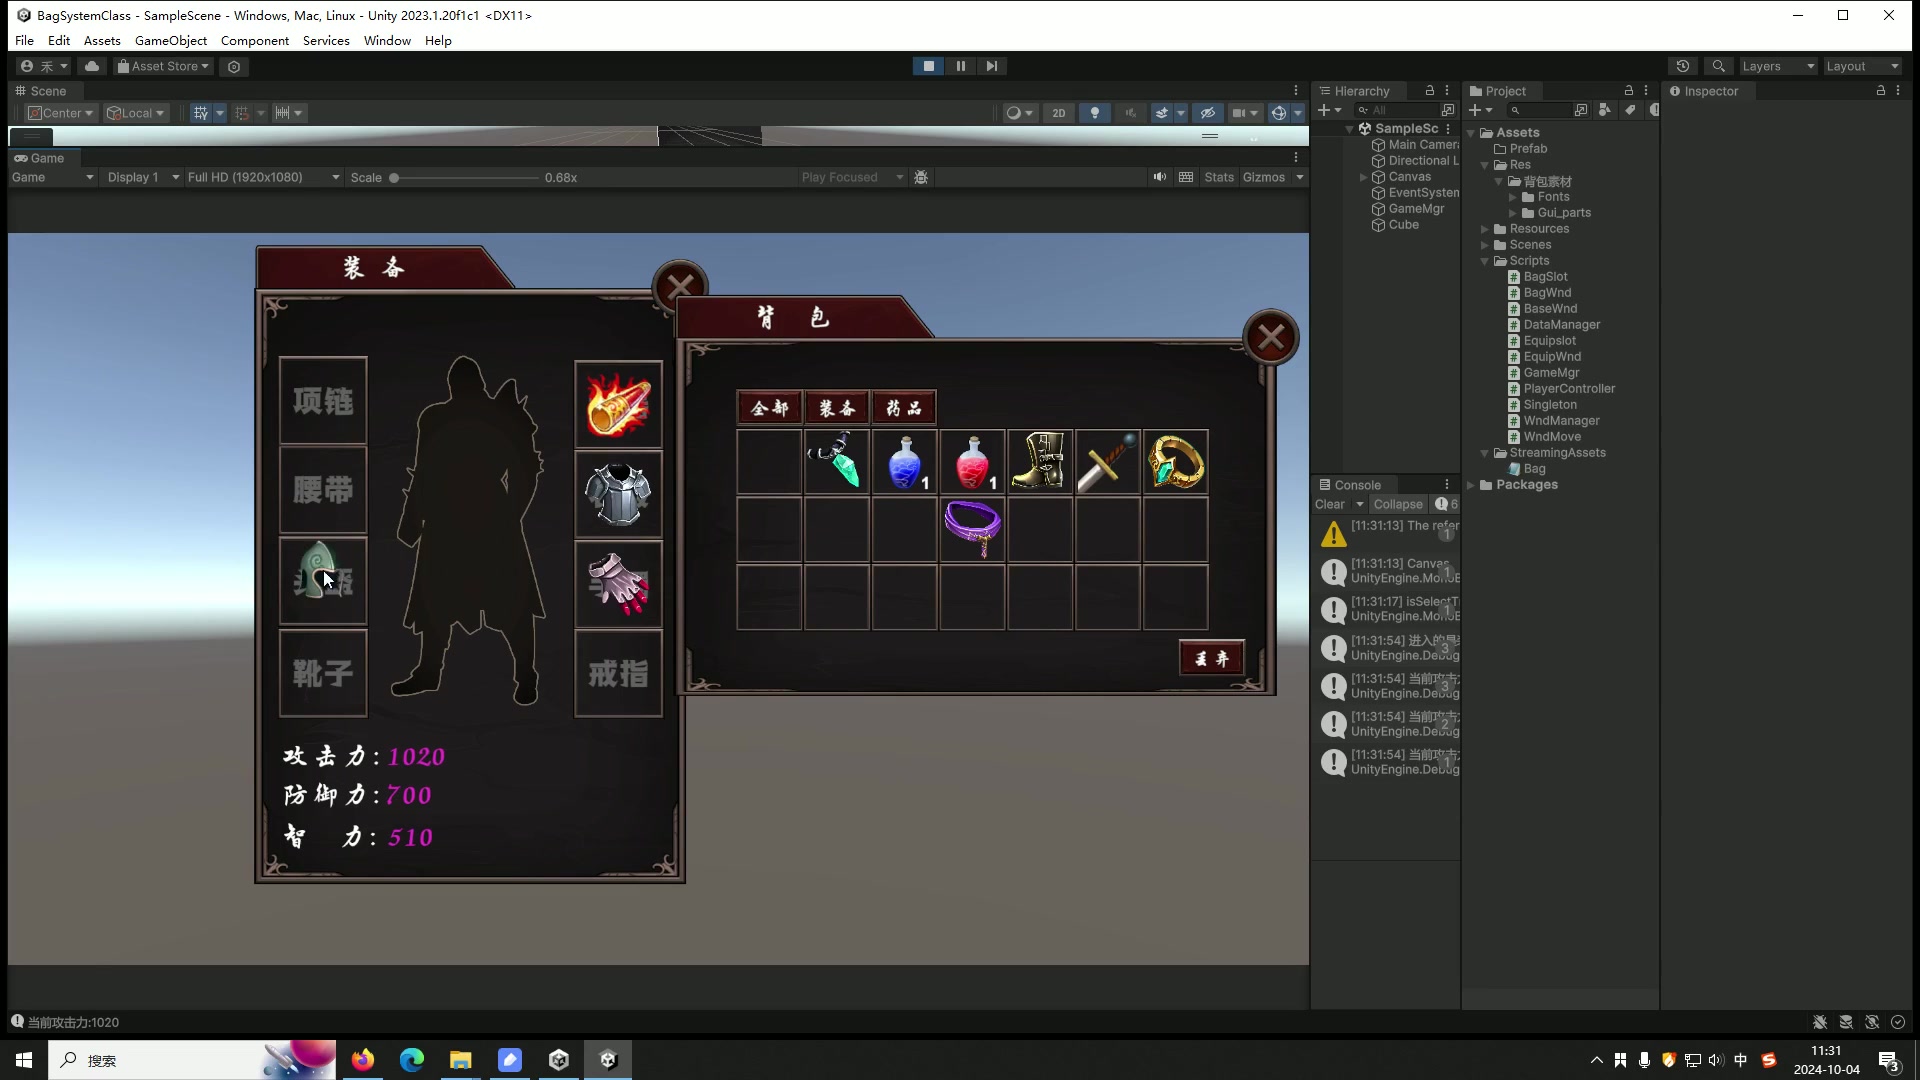
Task: Select the BagSlot script in Project
Action: click(x=1544, y=277)
